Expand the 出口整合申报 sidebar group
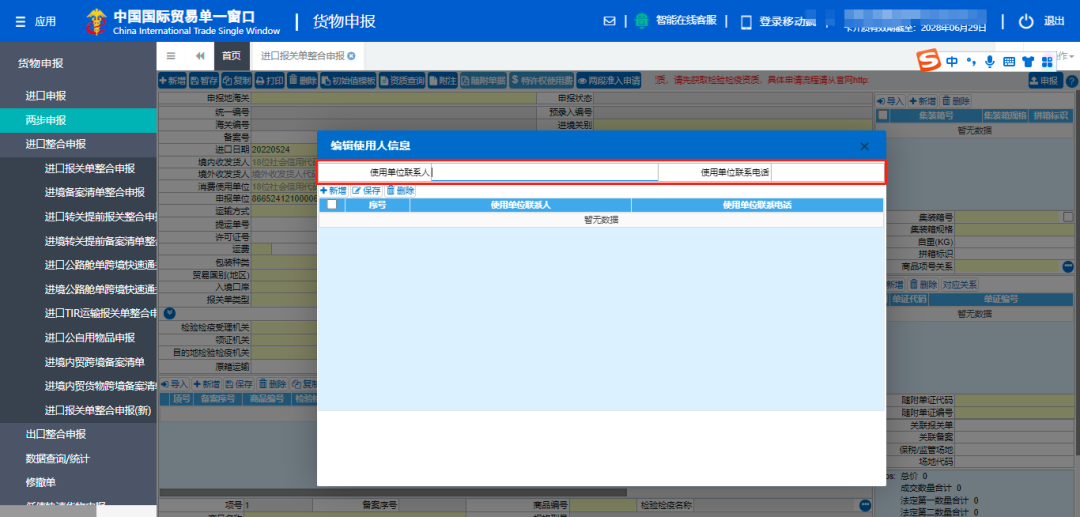The width and height of the screenshot is (1080, 517). (x=56, y=434)
